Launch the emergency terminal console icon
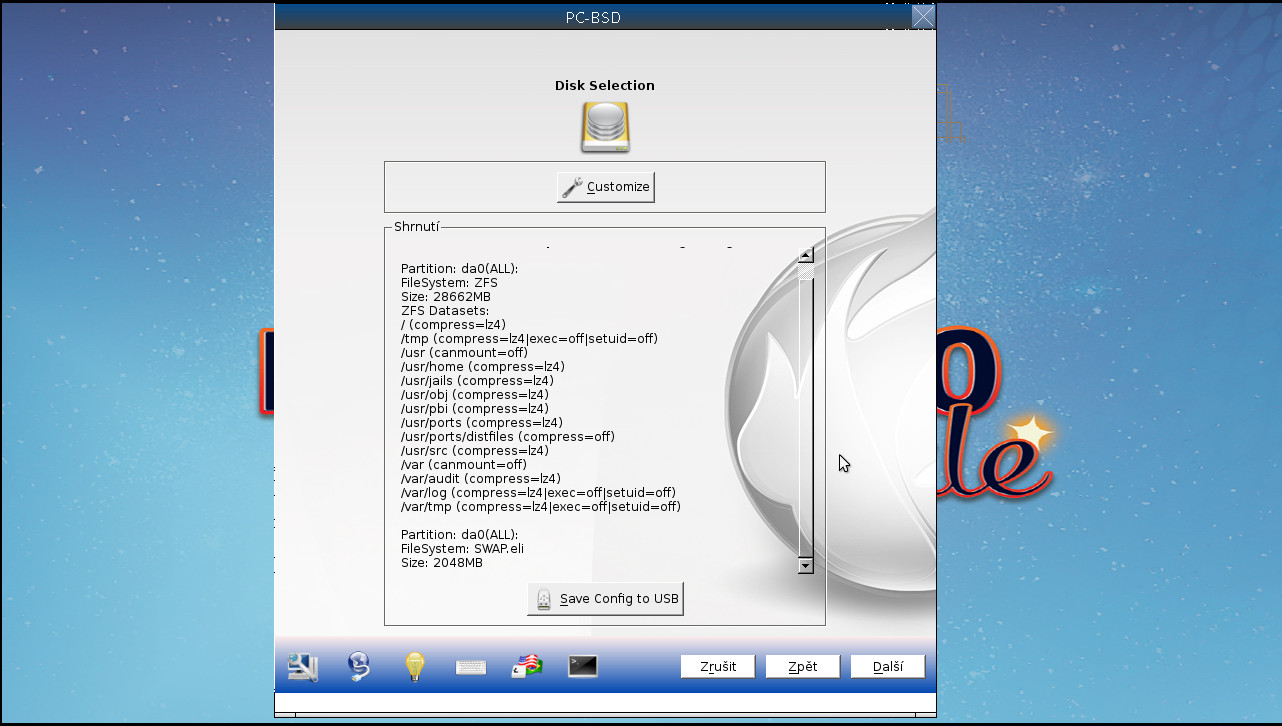The width and height of the screenshot is (1282, 726). [x=582, y=666]
